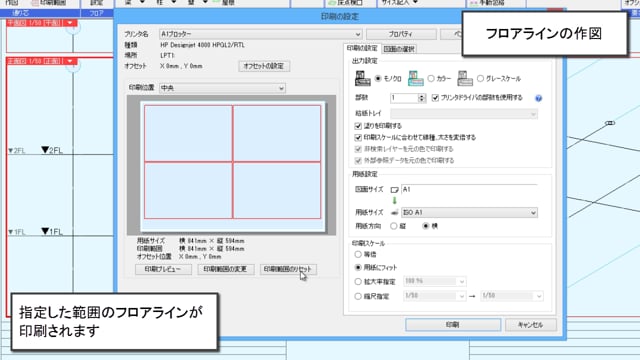Click the monochrome printer icon

[x=362, y=78]
